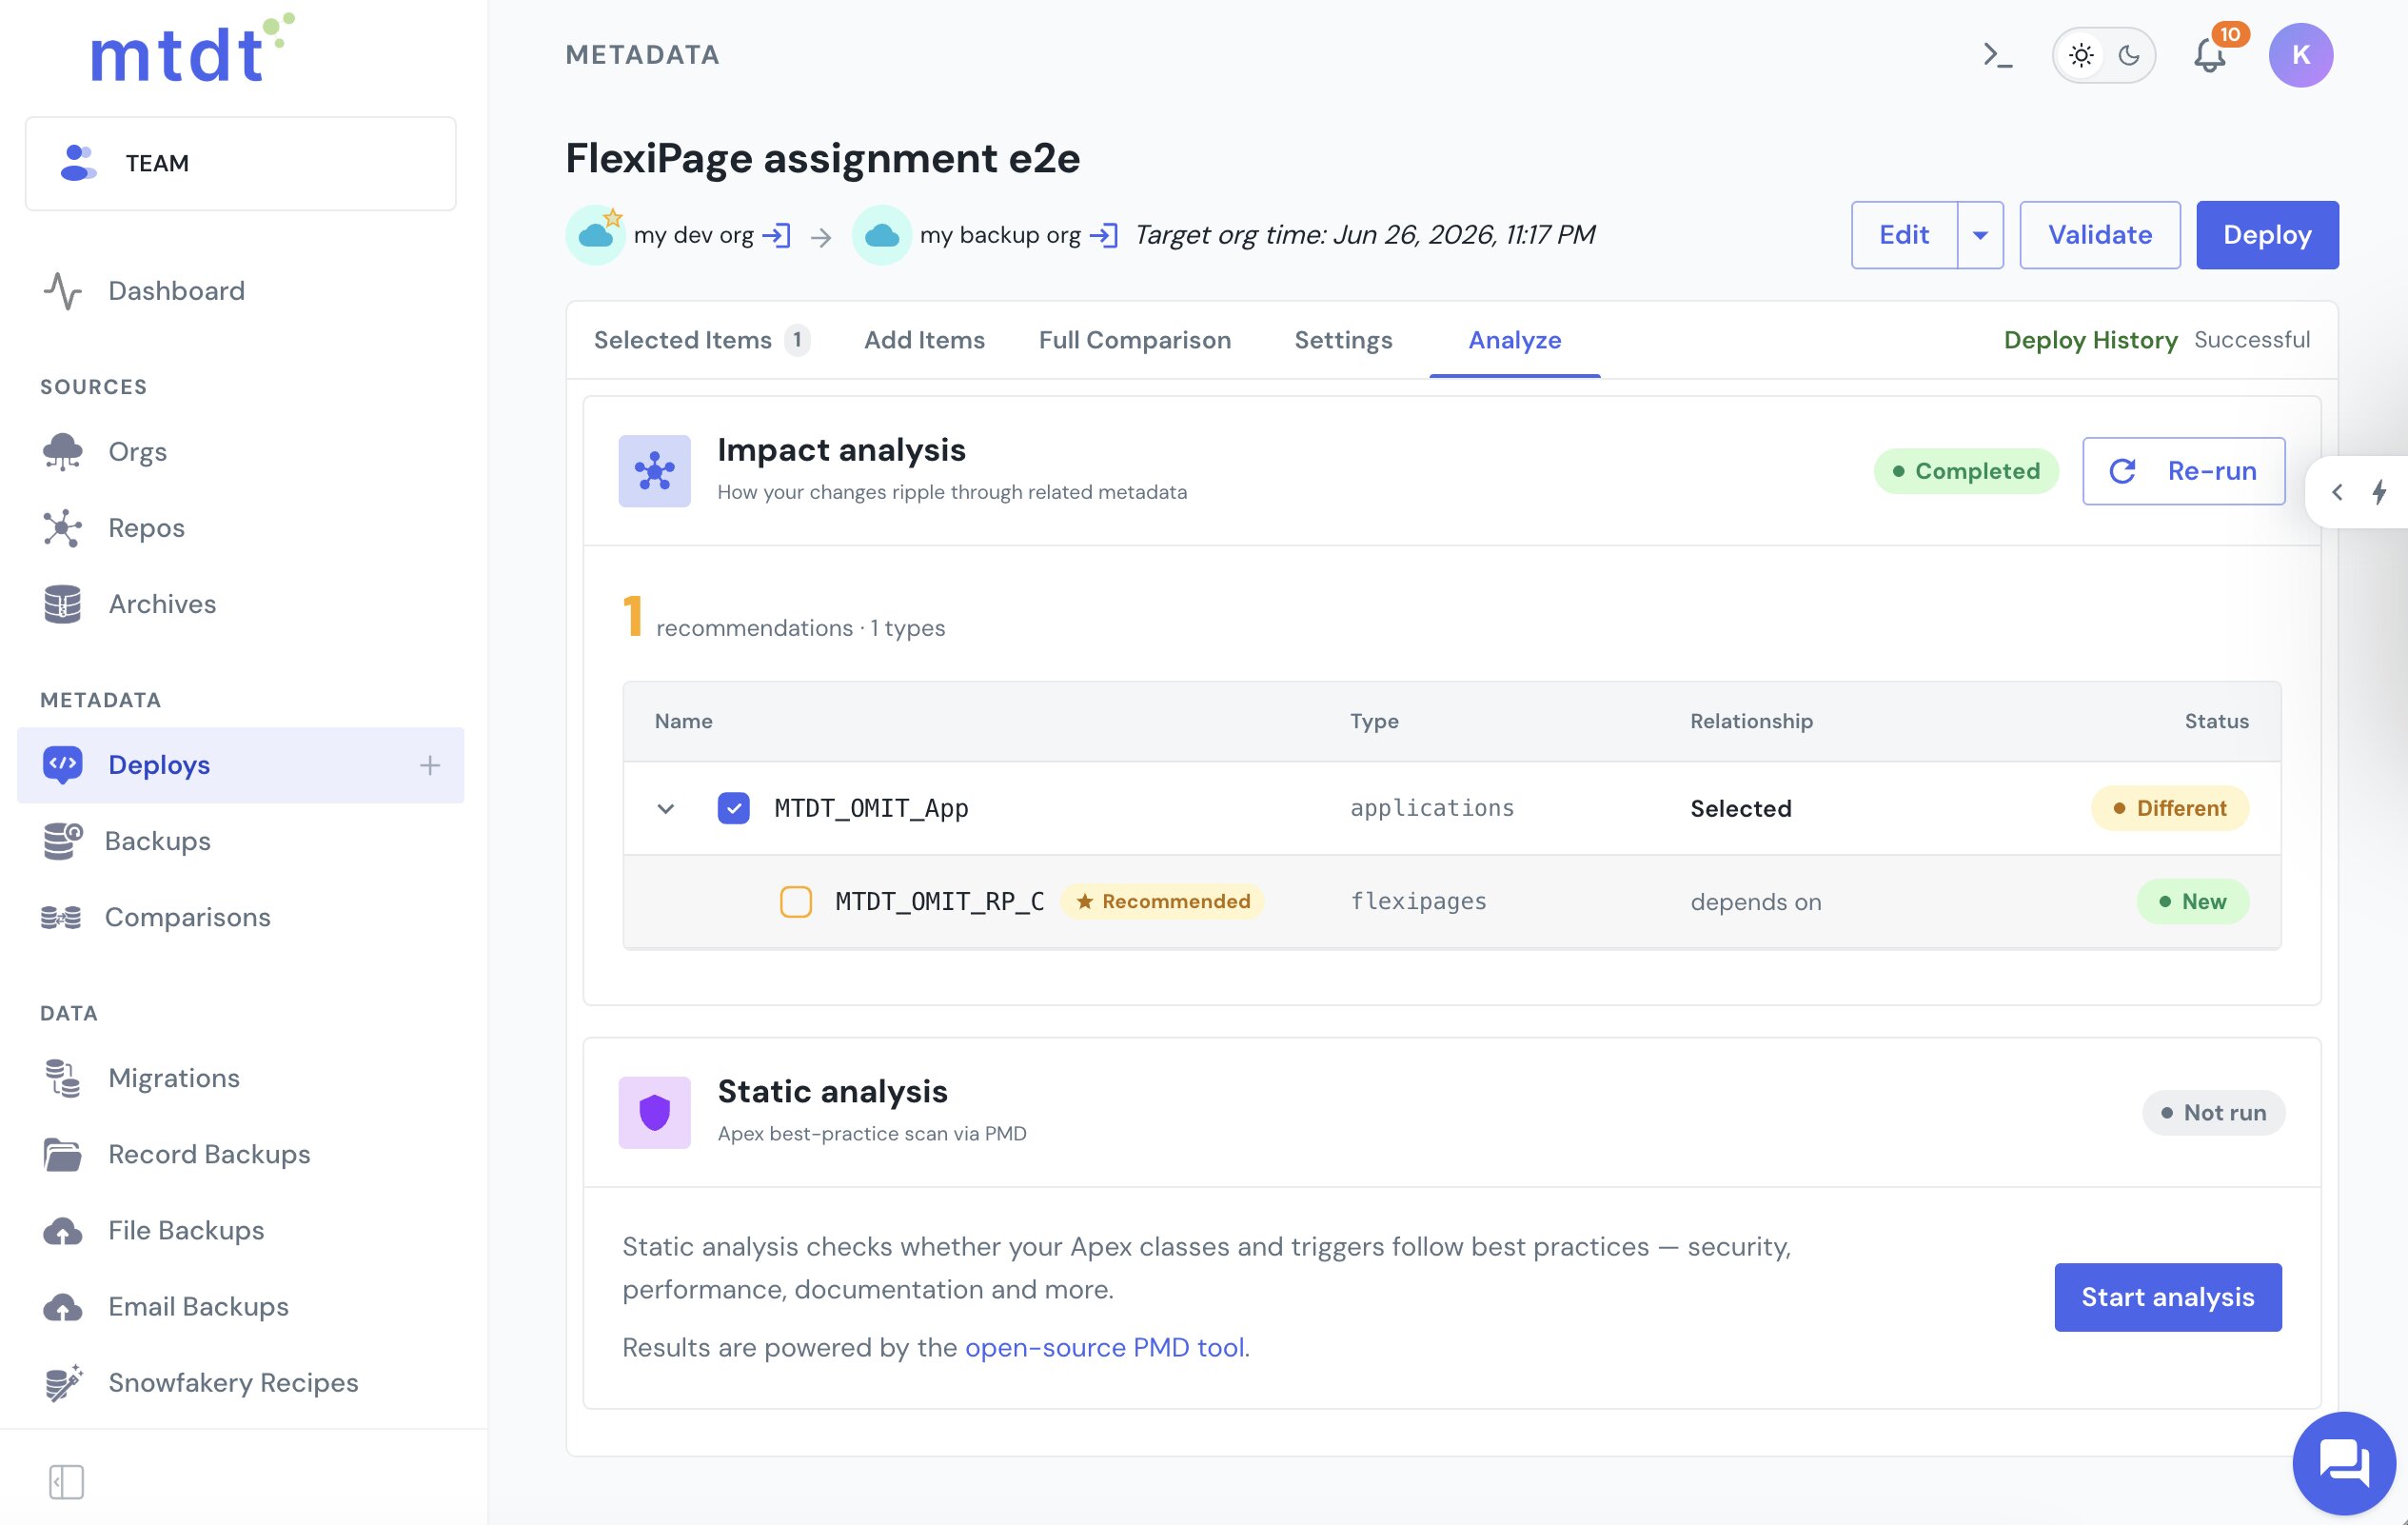2408x1525 pixels.
Task: Click the mtdt logo
Action: coord(192,48)
